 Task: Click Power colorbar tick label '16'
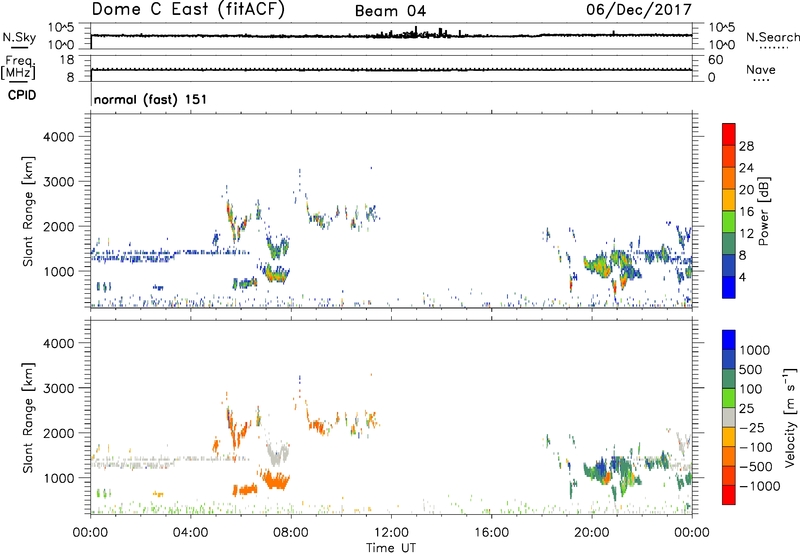pos(746,212)
